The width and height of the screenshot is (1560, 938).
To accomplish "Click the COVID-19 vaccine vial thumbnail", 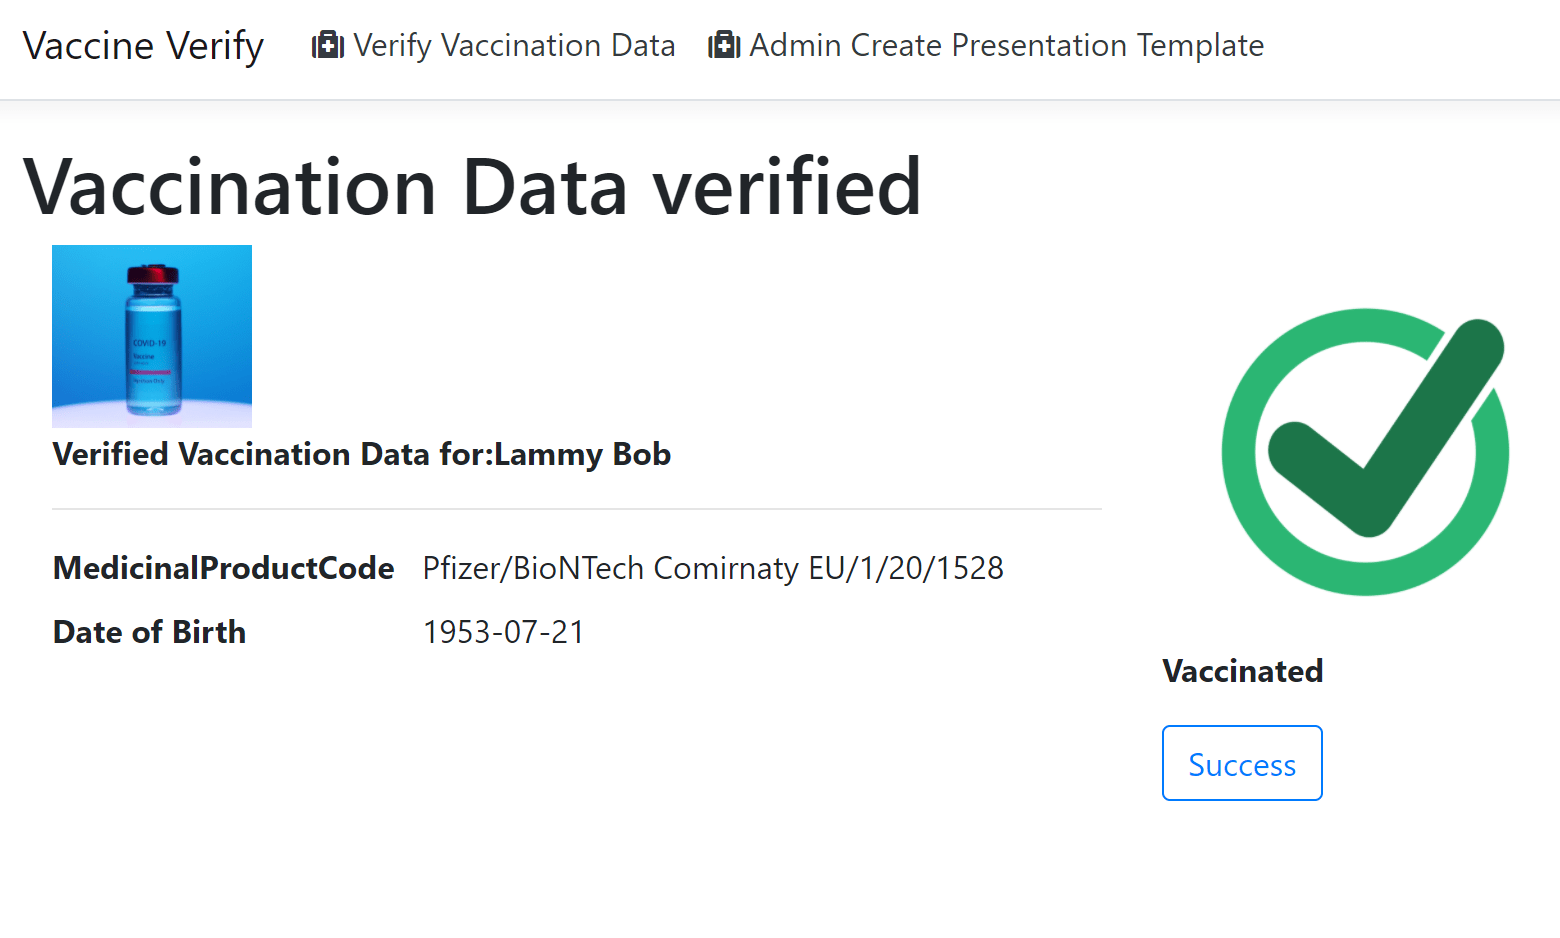I will [x=152, y=336].
